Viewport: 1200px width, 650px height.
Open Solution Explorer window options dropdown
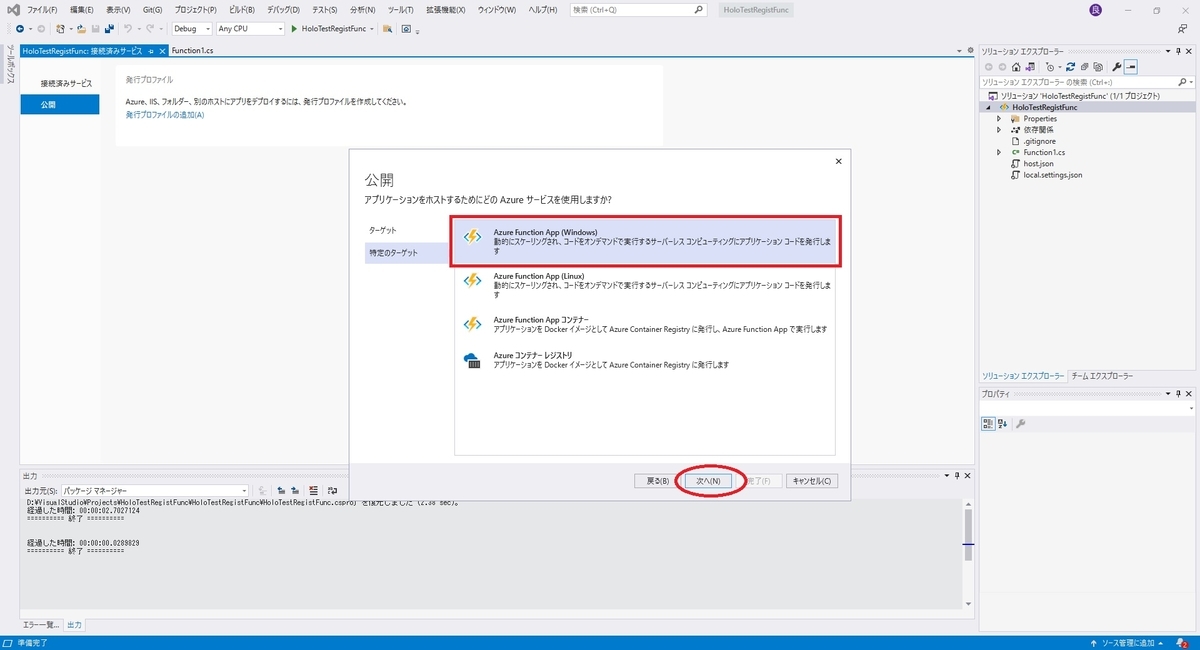point(1167,51)
